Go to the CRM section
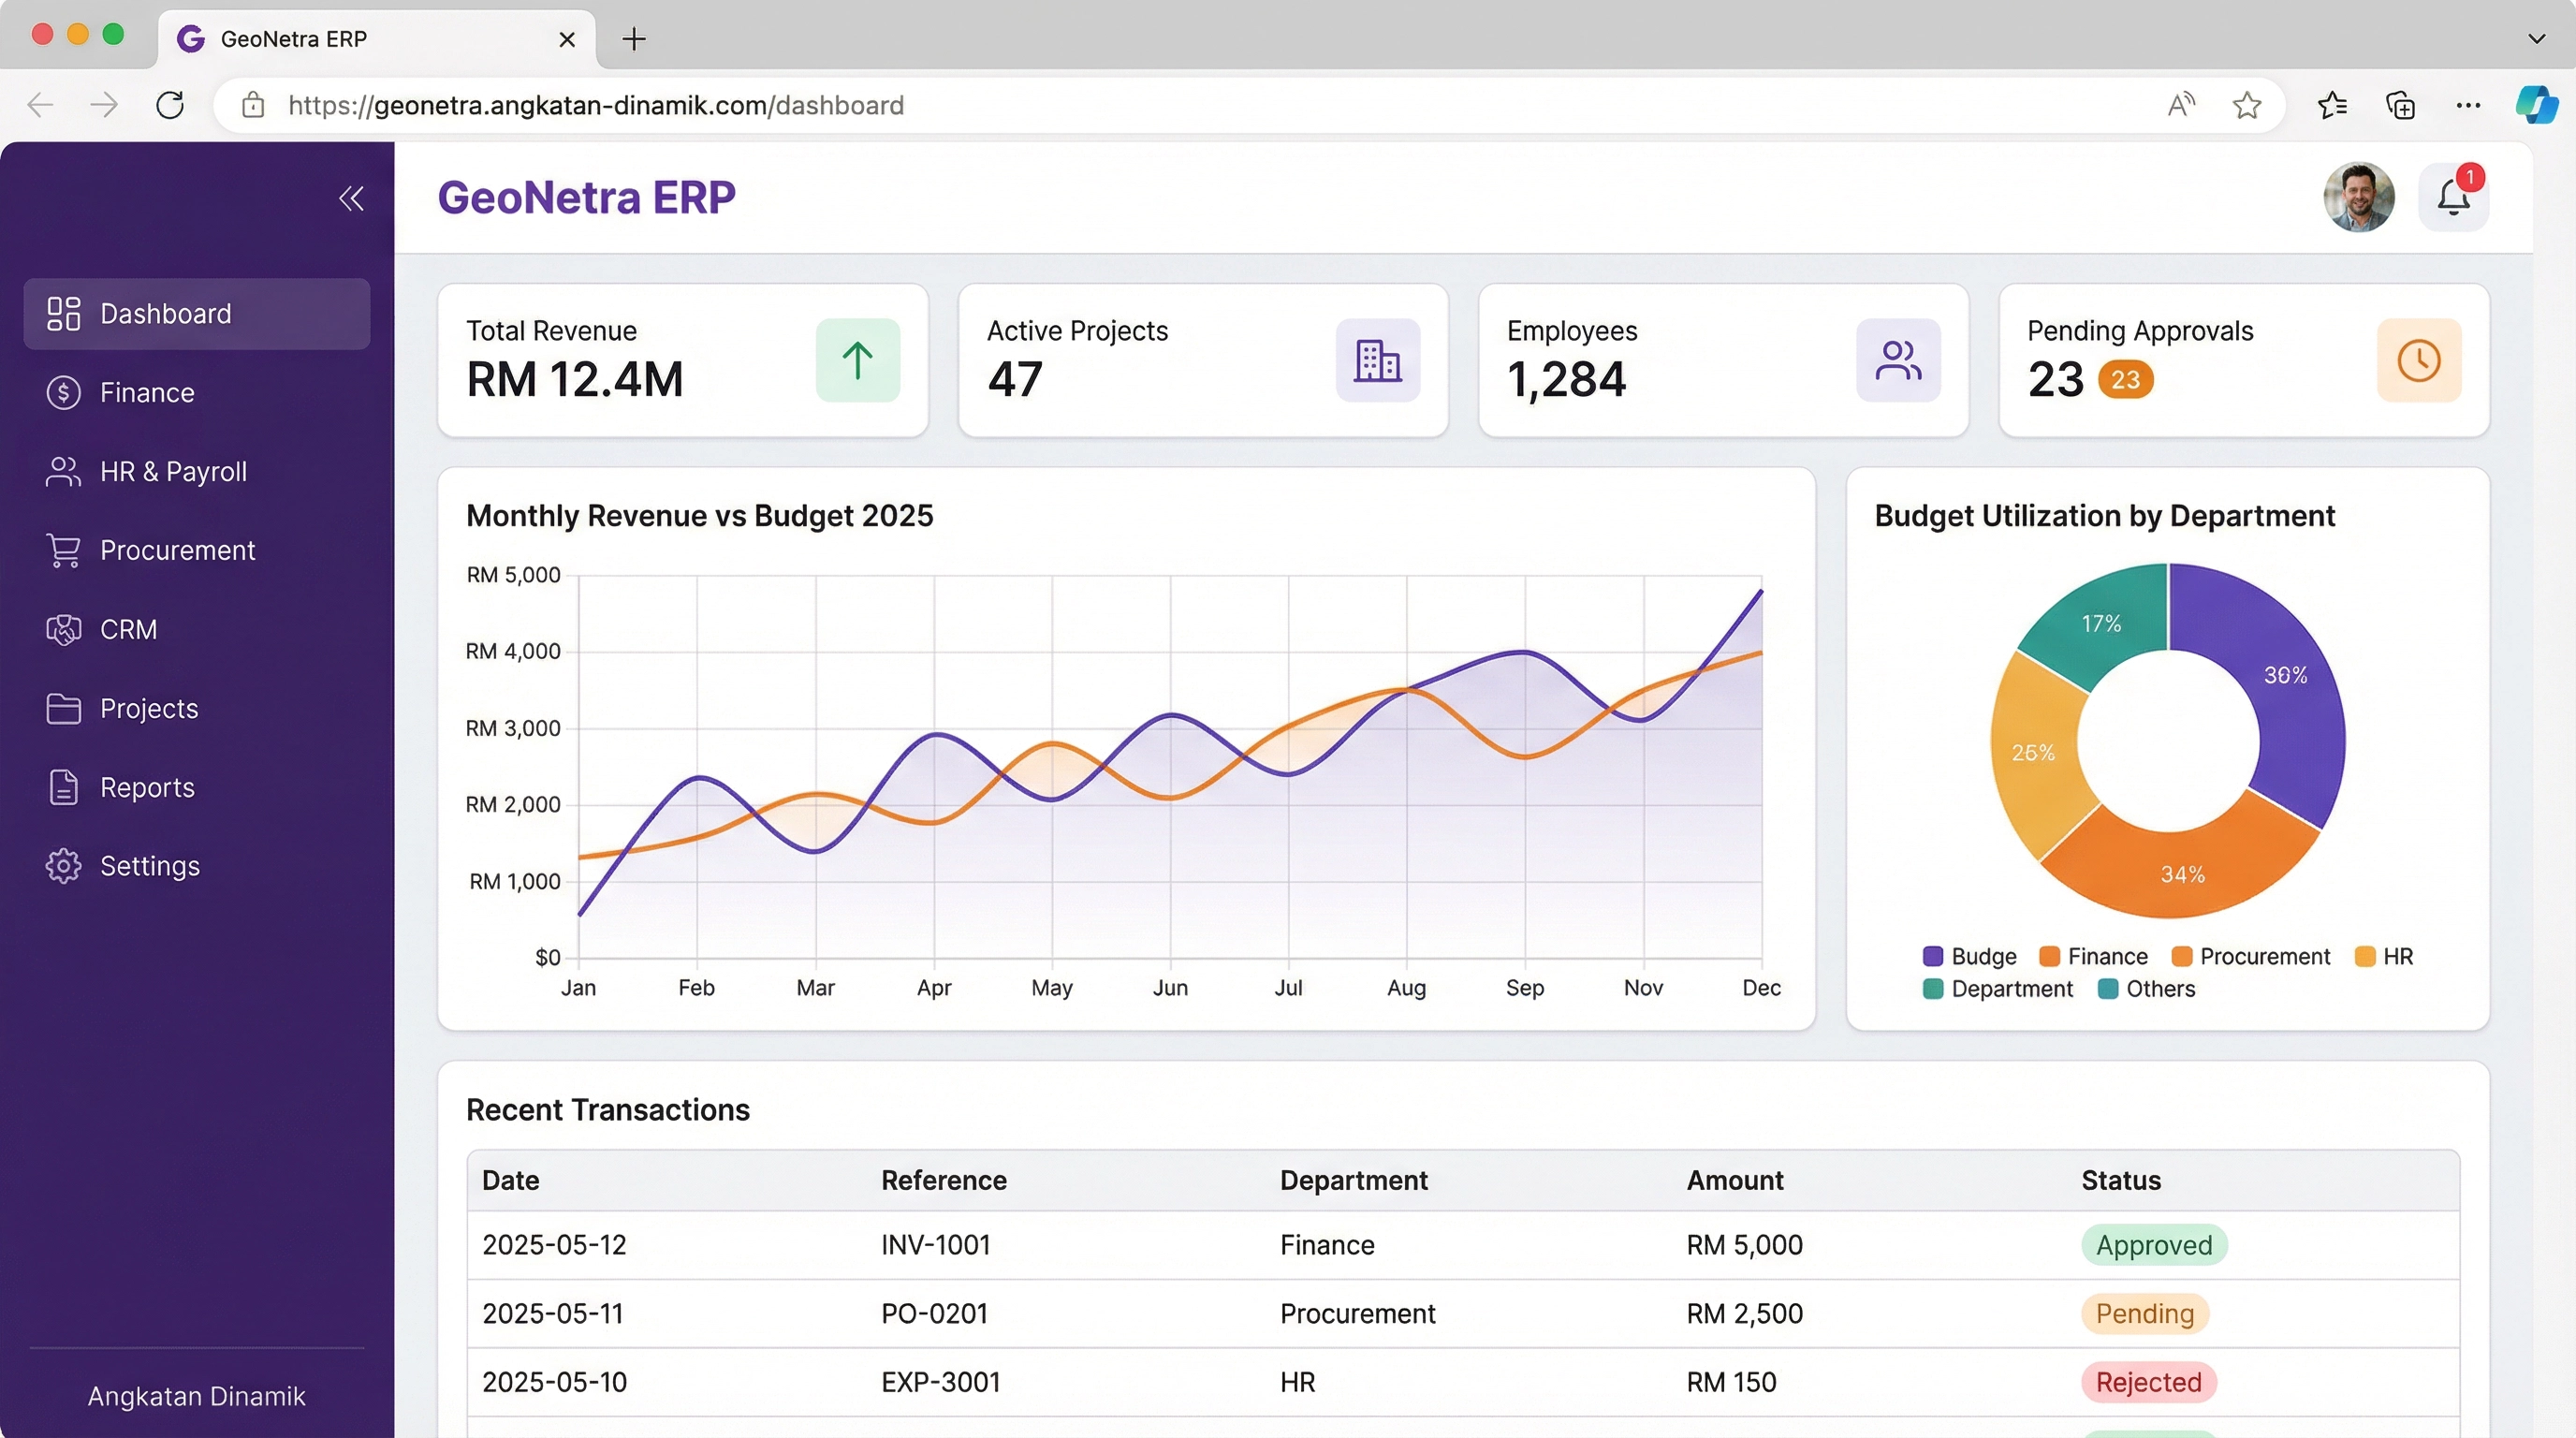The image size is (2576, 1438). pos(129,629)
